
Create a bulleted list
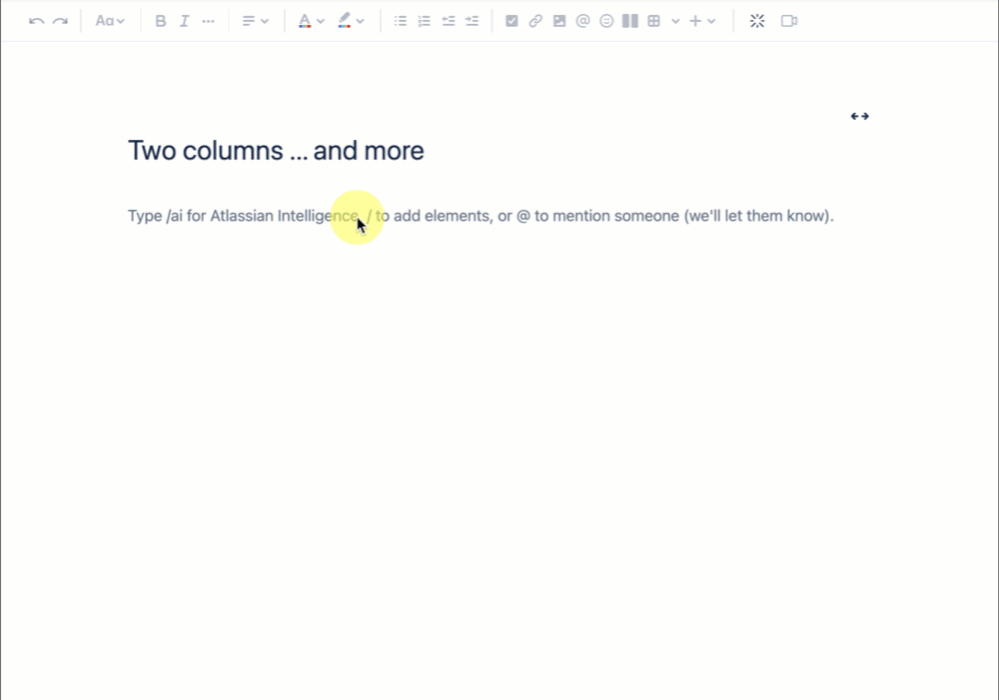400,20
